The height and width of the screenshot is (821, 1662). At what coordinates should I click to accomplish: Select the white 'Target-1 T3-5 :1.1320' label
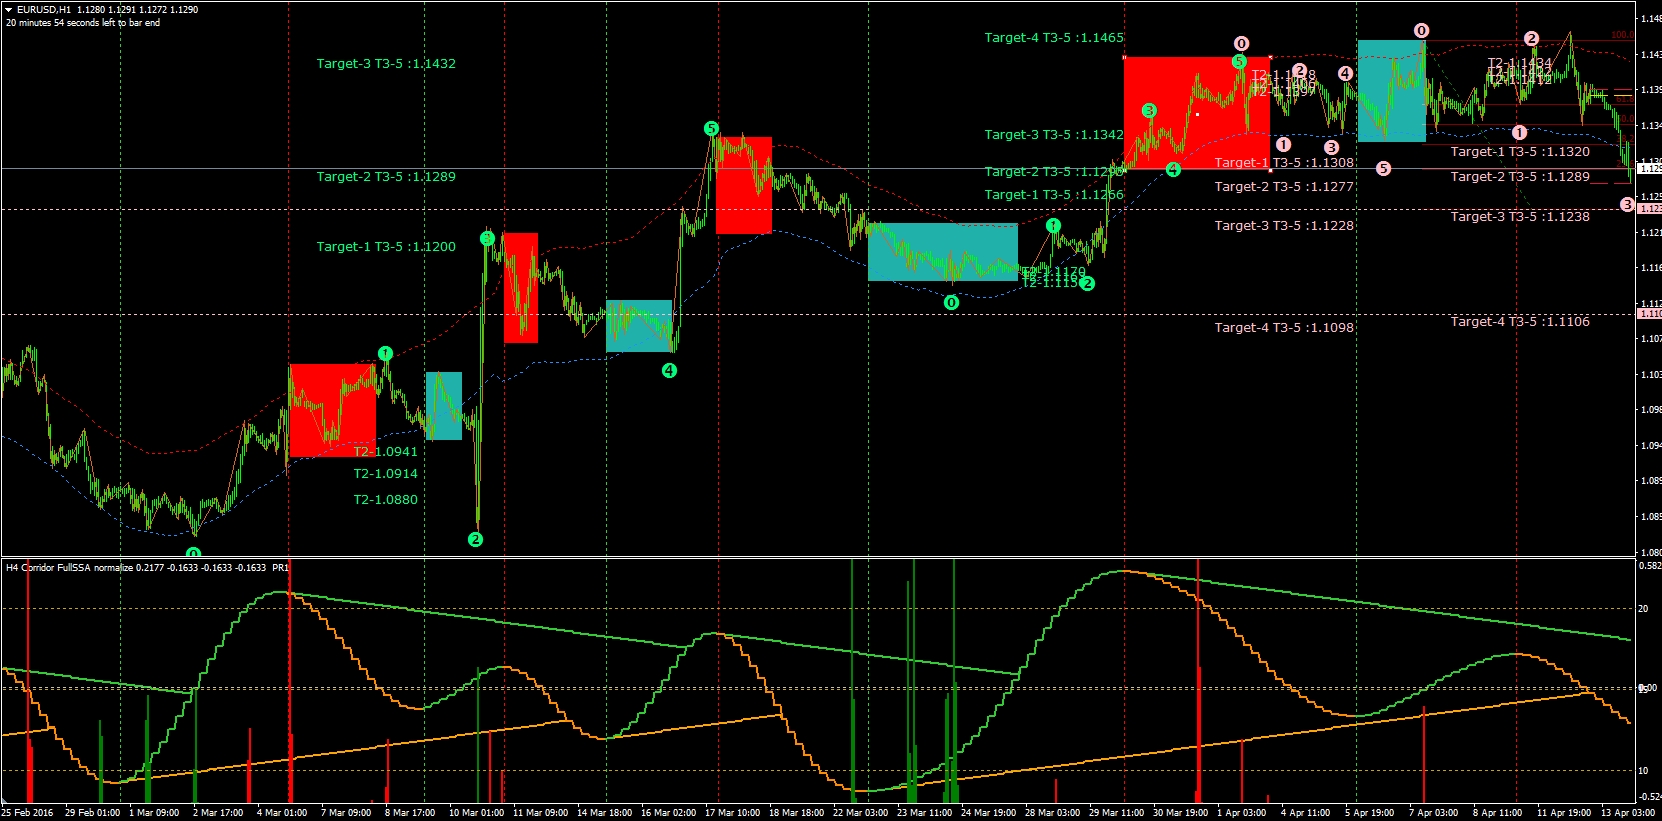point(1520,151)
